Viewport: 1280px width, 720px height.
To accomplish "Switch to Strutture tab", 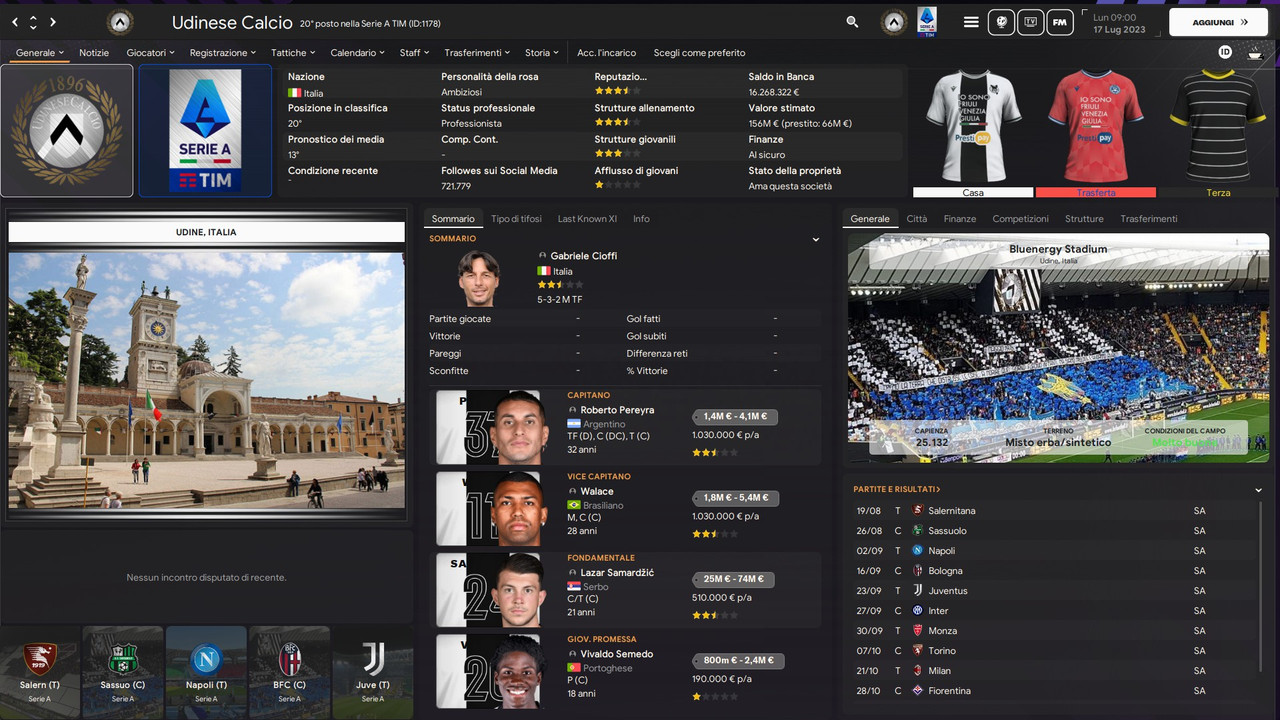I will click(1084, 218).
